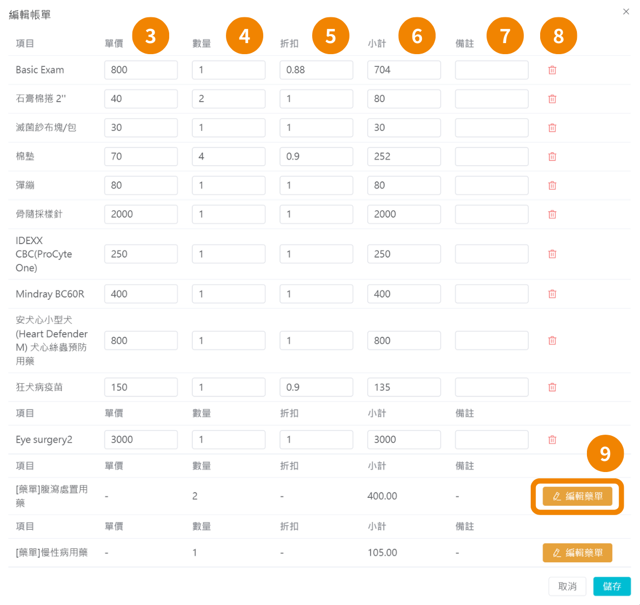This screenshot has height=605, width=640.
Task: Edit discount 0.88 for Basic Exam
Action: 316,70
